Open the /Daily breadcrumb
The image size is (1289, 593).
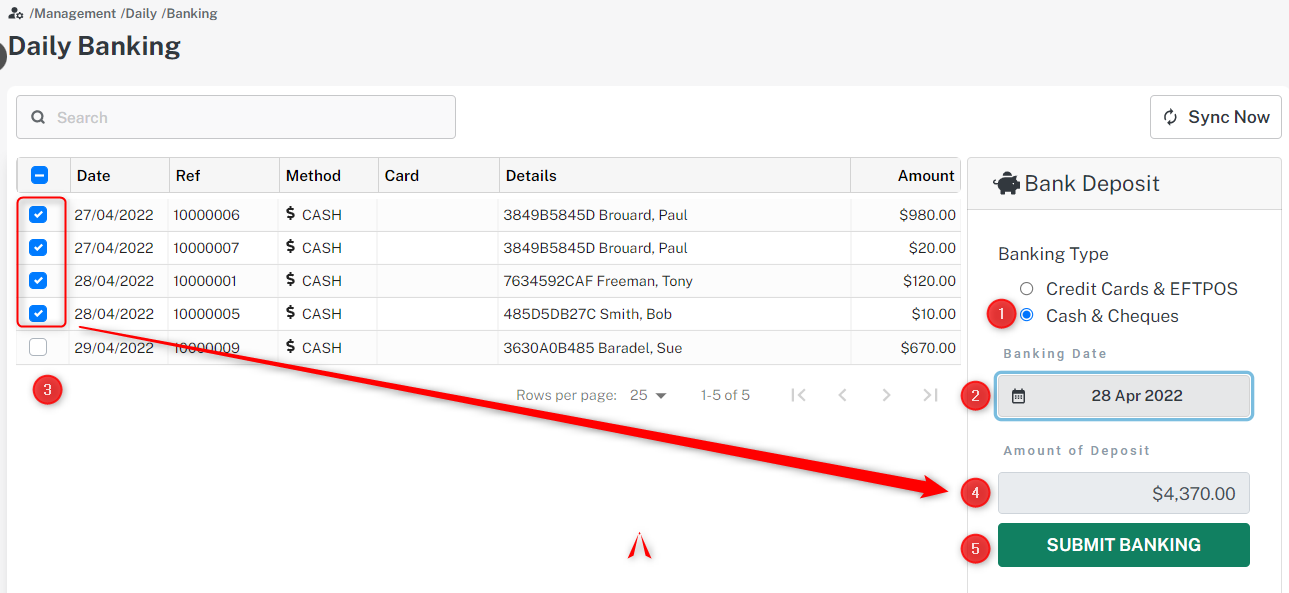click(x=139, y=14)
